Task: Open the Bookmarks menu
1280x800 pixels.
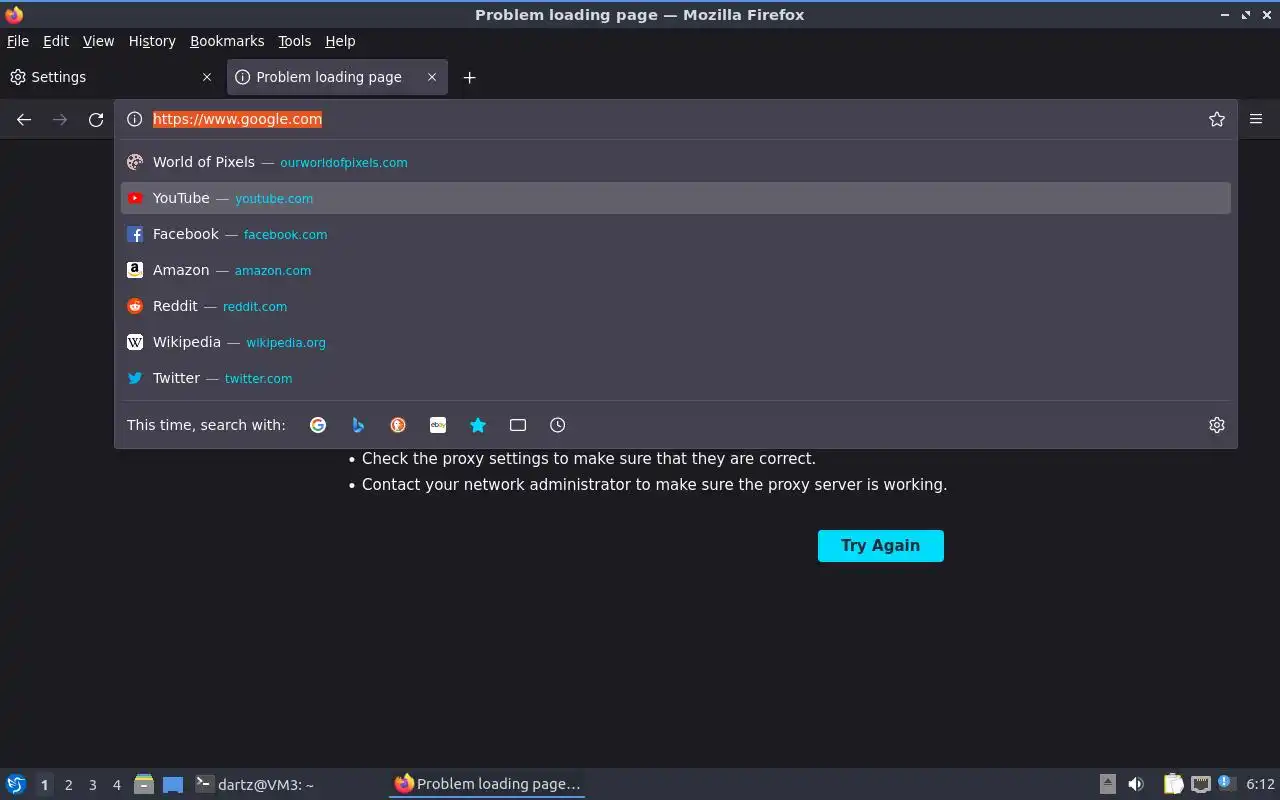Action: tap(227, 41)
